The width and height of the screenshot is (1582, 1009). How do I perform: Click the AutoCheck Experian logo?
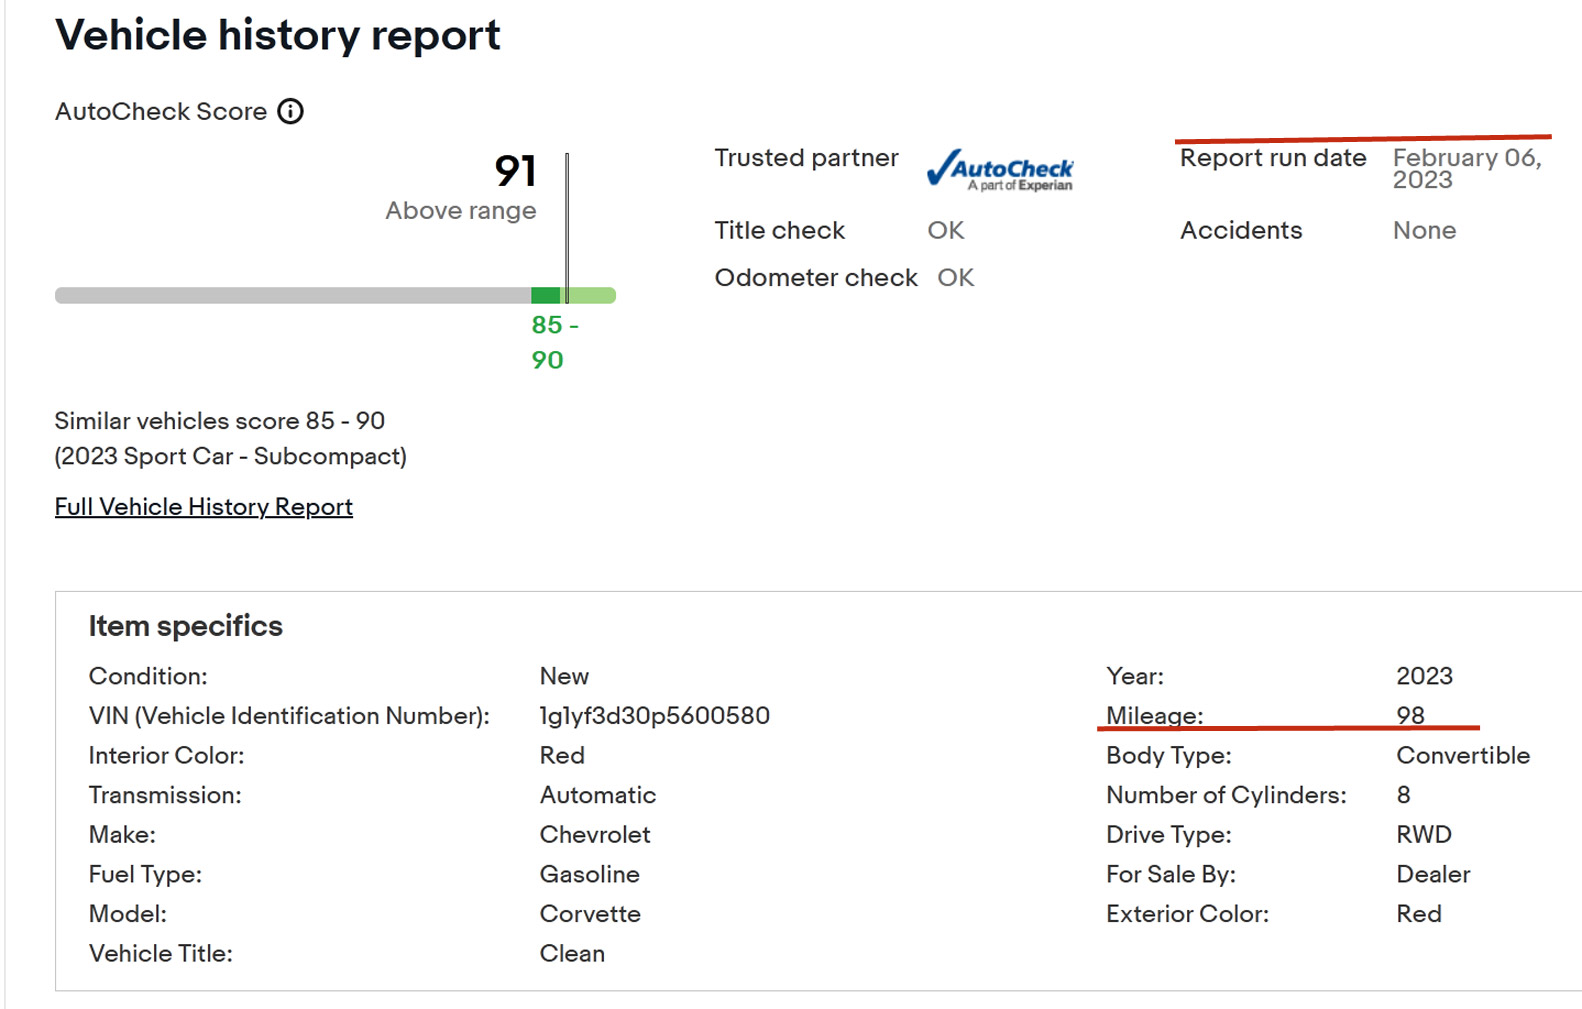point(1000,170)
